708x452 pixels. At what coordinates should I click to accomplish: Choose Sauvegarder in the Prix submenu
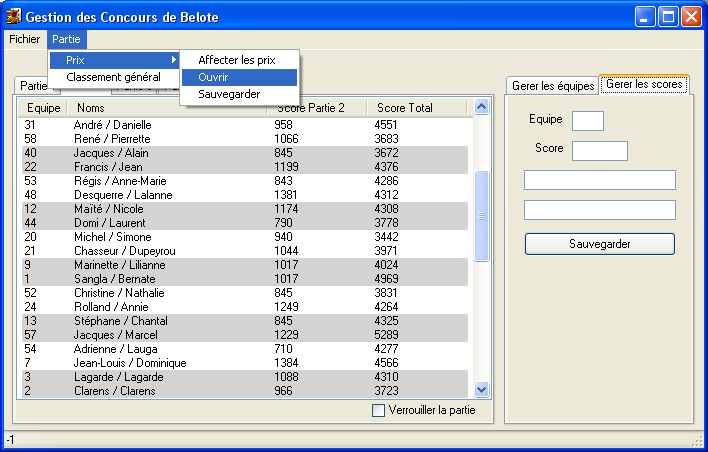pos(229,94)
